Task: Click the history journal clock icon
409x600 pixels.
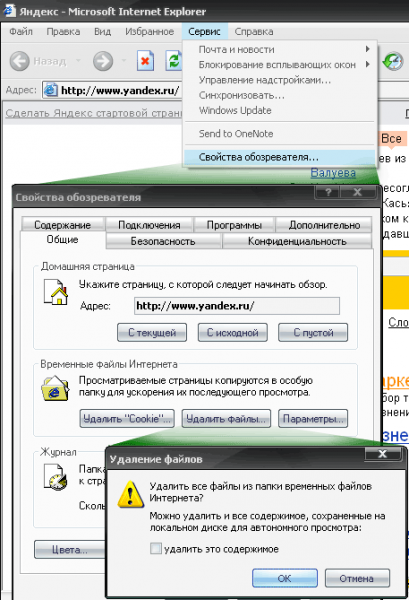Action: pyautogui.click(x=55, y=477)
